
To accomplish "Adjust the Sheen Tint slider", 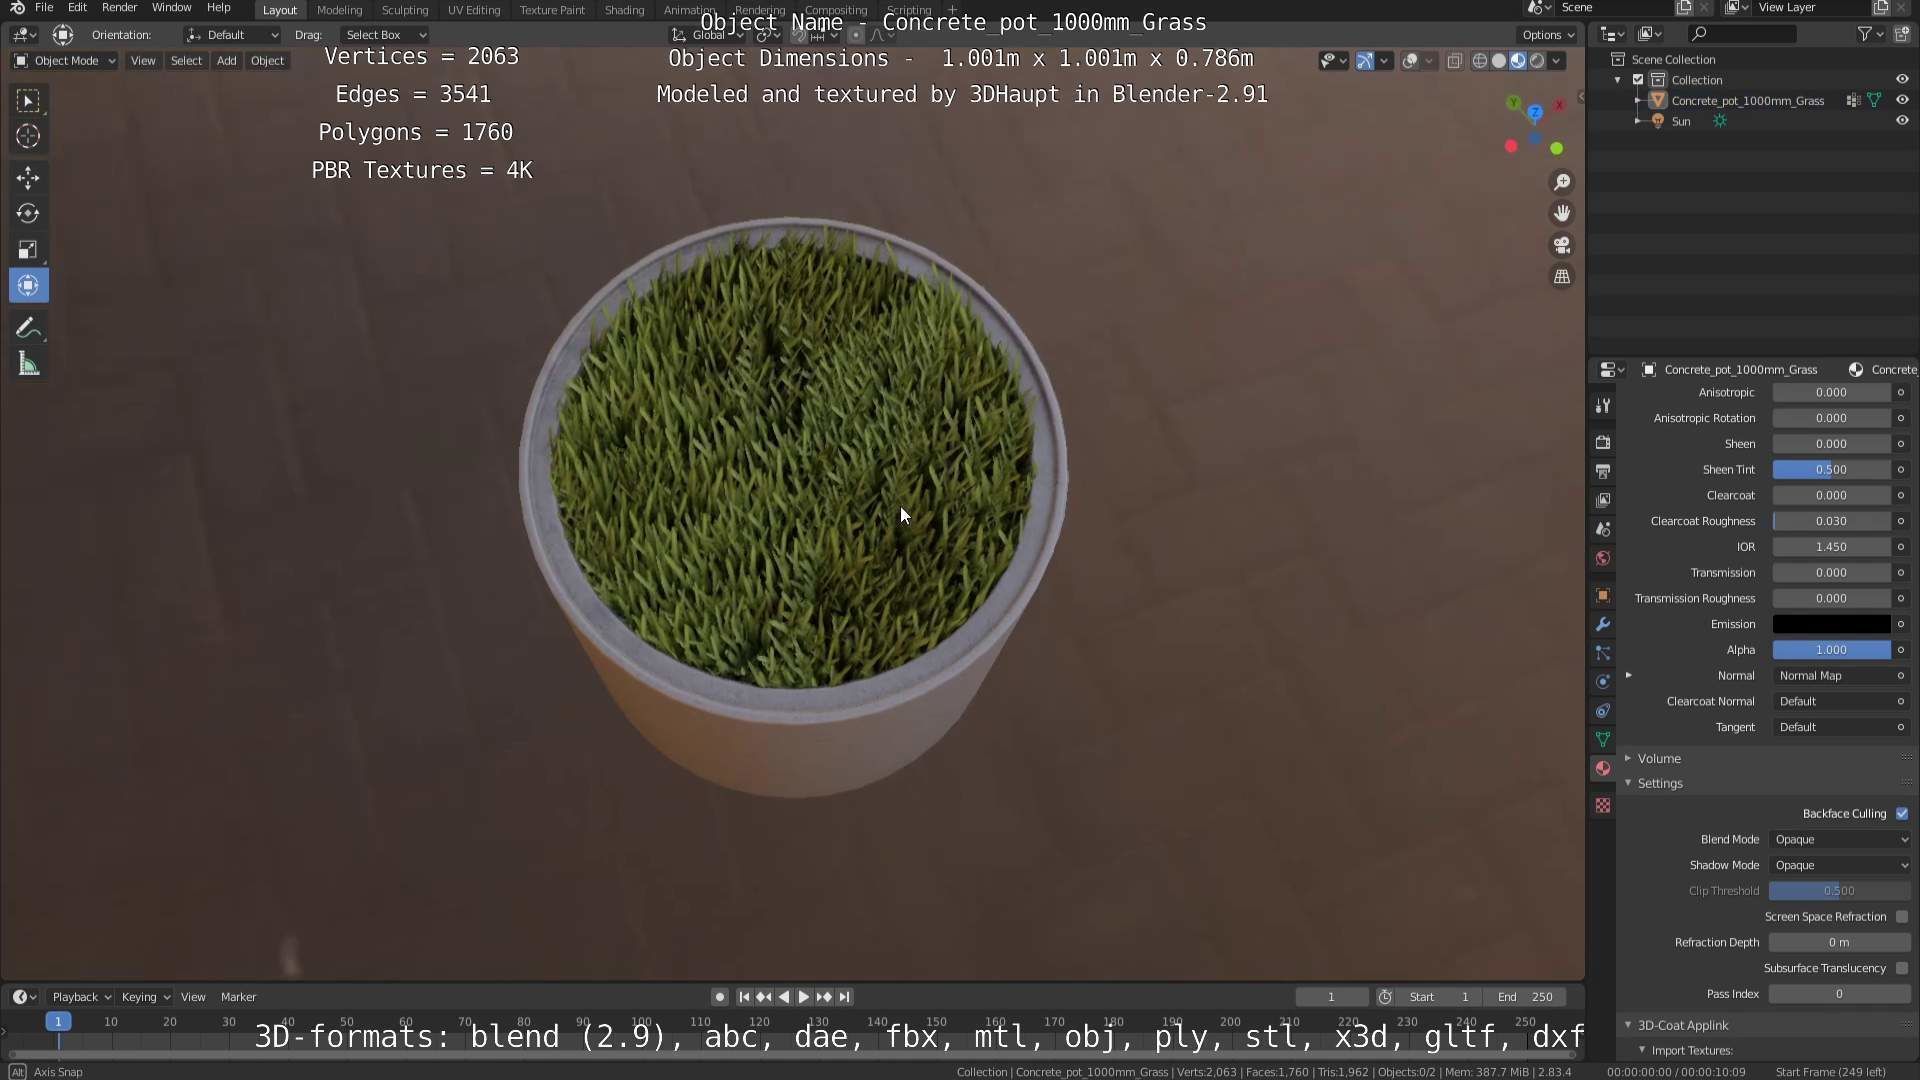I will click(x=1831, y=470).
